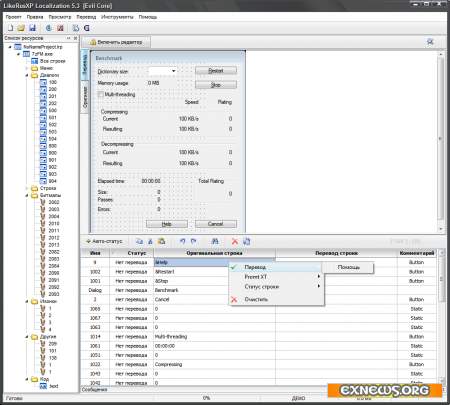Collapse the Битмапы folder
The width and height of the screenshot is (450, 405).
(x=27, y=195)
